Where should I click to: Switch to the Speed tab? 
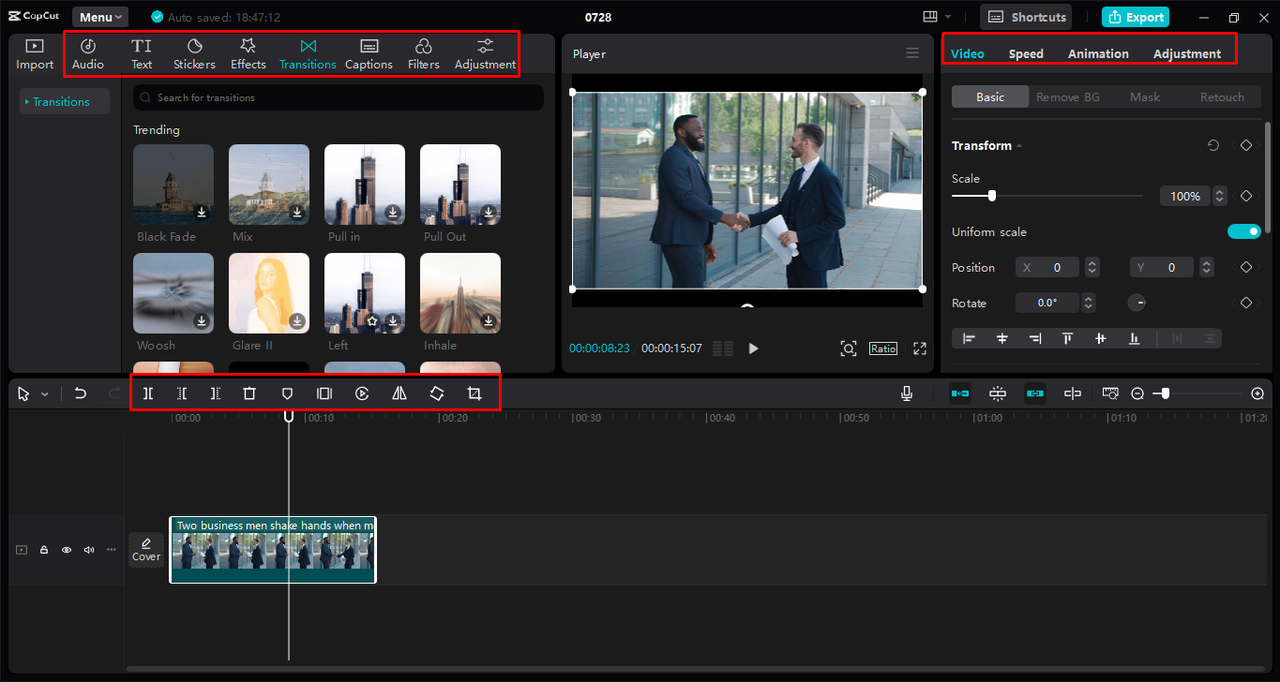pos(1026,54)
